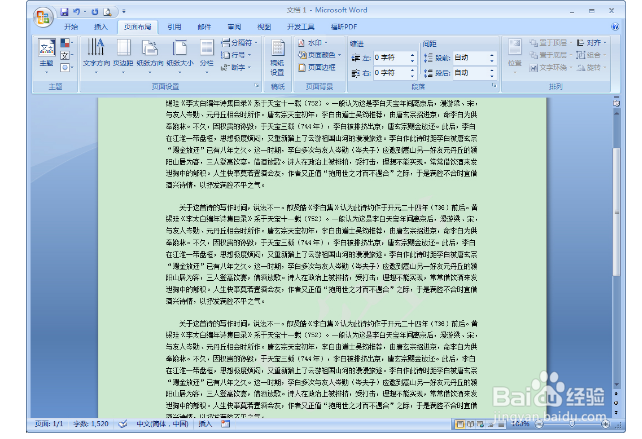The height and width of the screenshot is (439, 642).
Task: Click 页面边框 (Page Borders) button
Action: pos(317,67)
